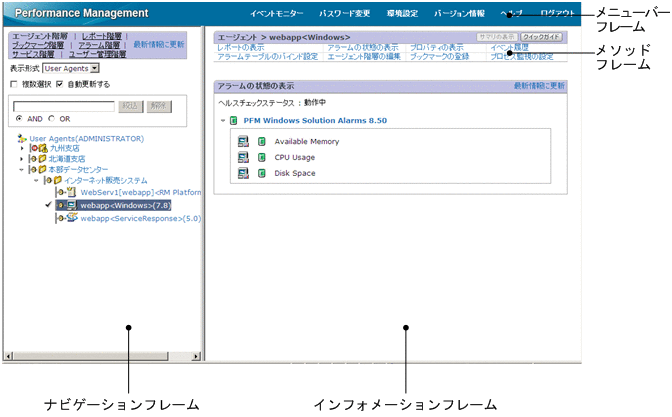The height and width of the screenshot is (417, 672).
Task: Click the サマリの表示 button
Action: coord(497,37)
